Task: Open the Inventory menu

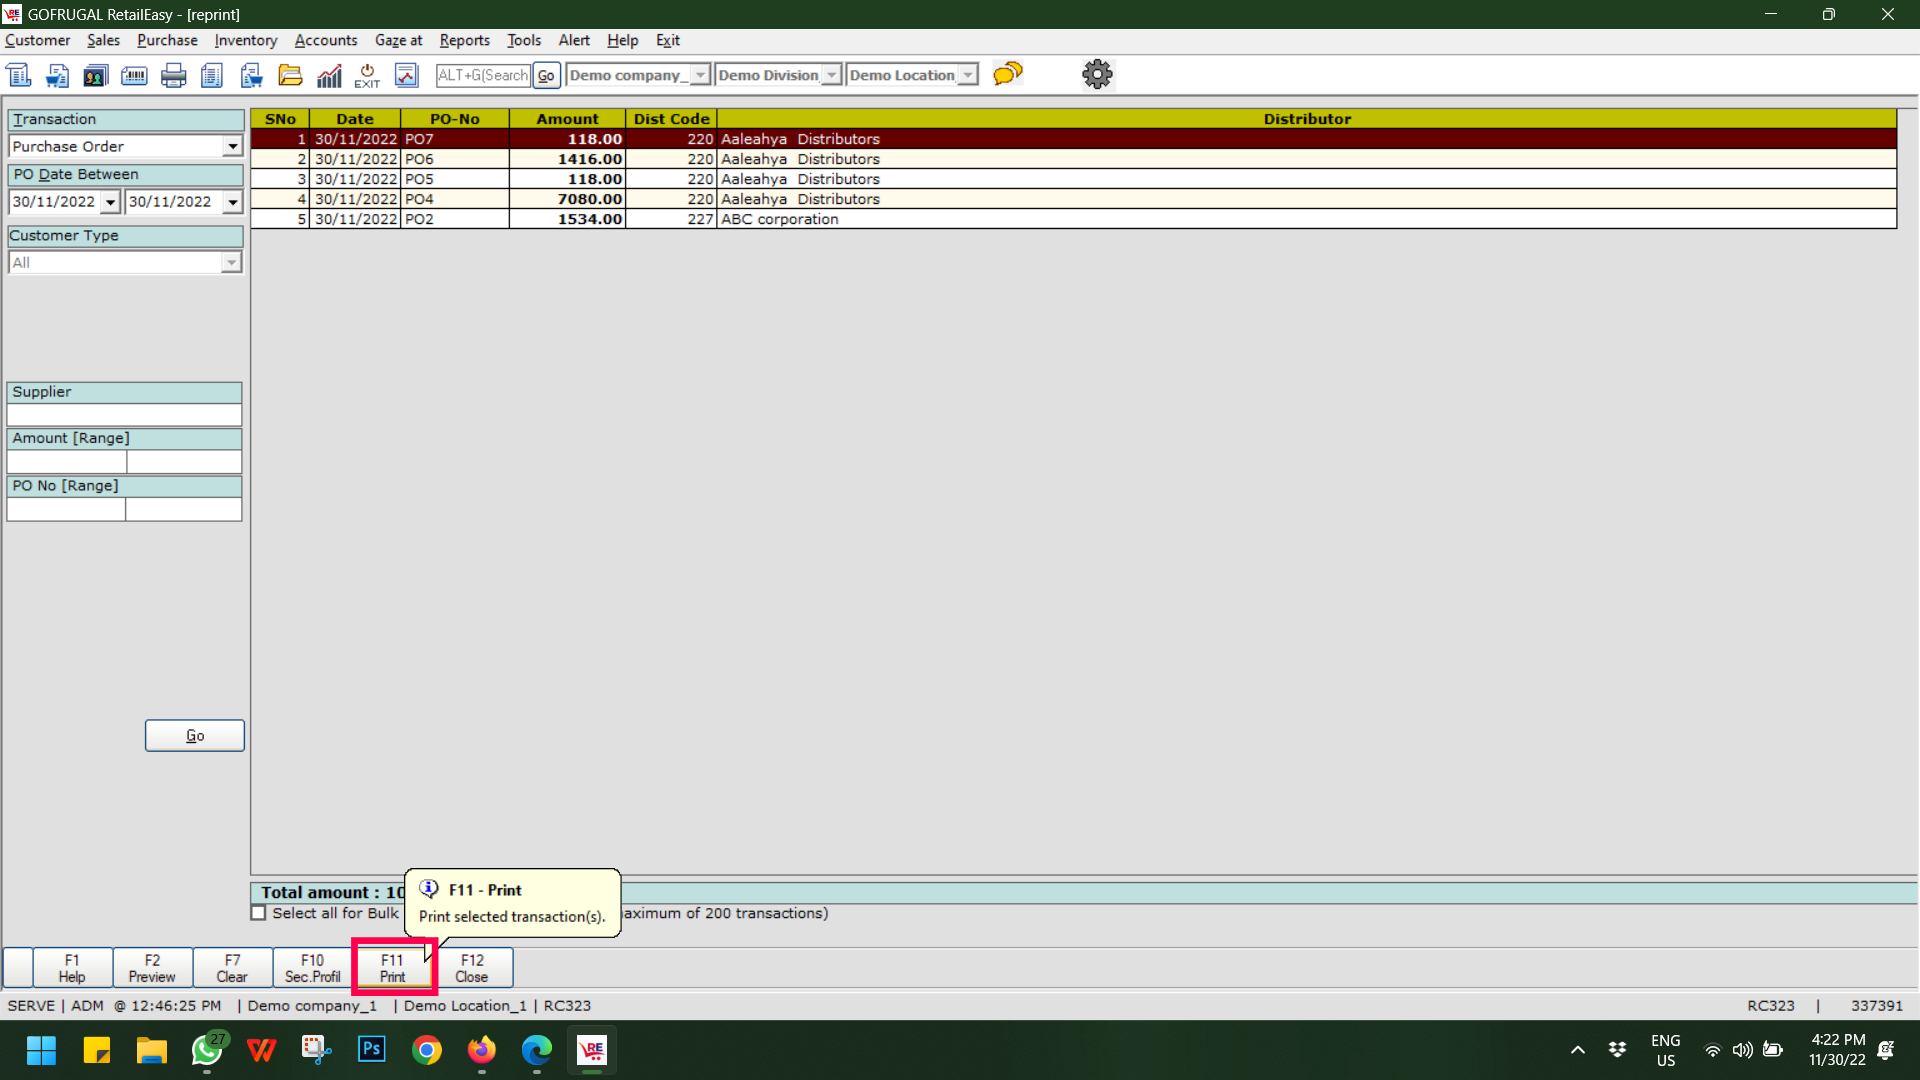Action: (245, 40)
